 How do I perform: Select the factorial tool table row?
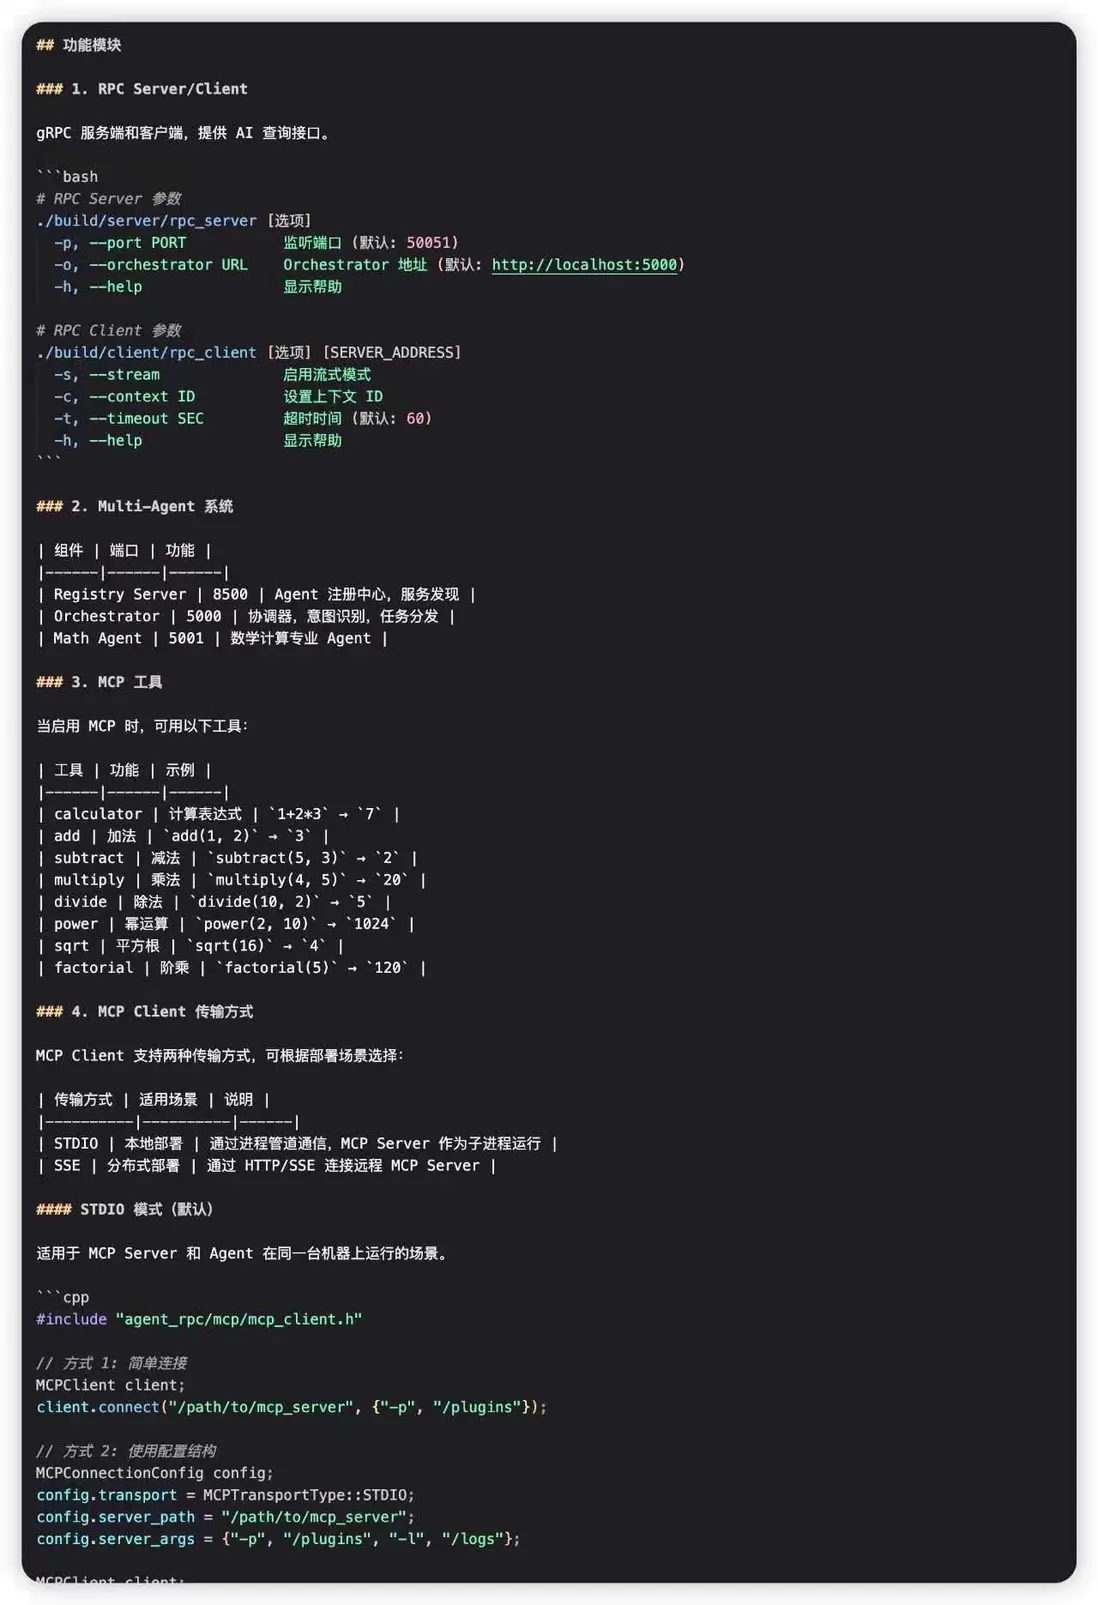231,968
